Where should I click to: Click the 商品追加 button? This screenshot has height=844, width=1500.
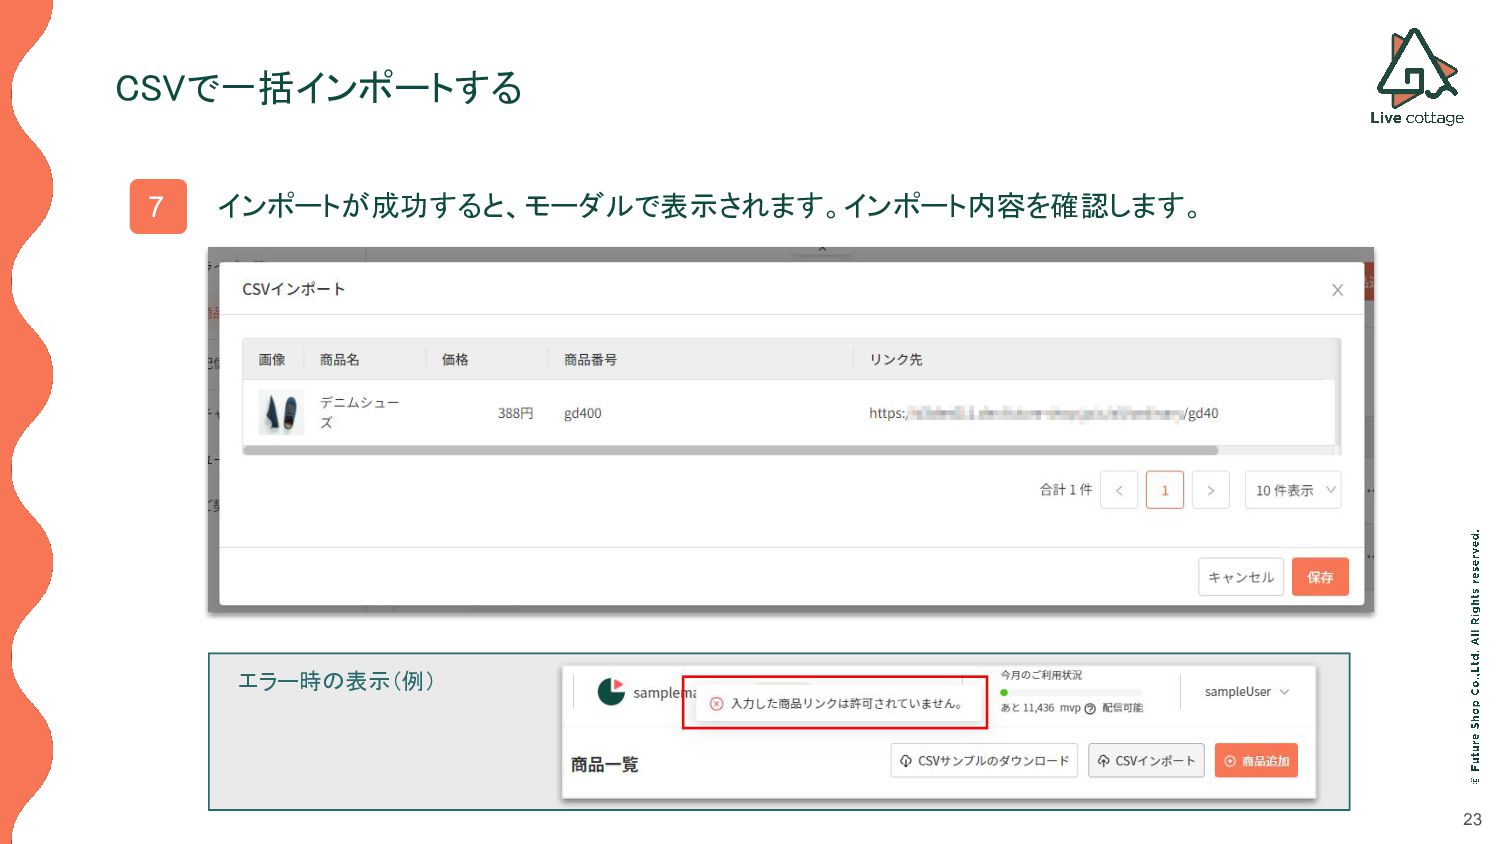click(x=1256, y=761)
